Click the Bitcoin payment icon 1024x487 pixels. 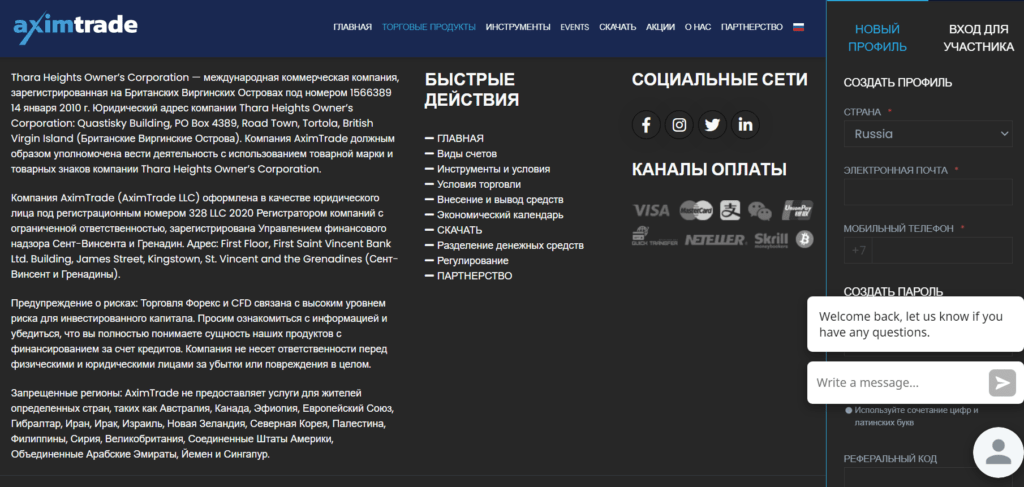coord(805,240)
